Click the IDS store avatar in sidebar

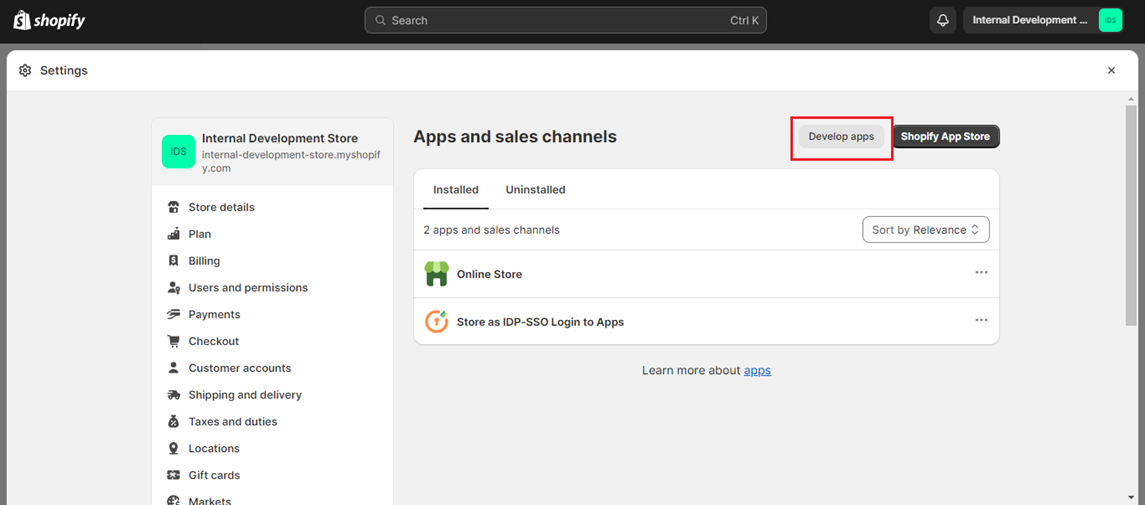178,152
